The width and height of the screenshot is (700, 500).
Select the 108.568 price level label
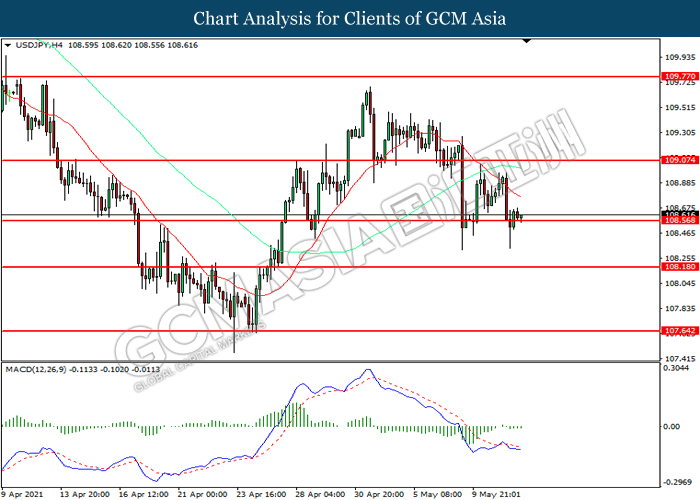(x=680, y=221)
